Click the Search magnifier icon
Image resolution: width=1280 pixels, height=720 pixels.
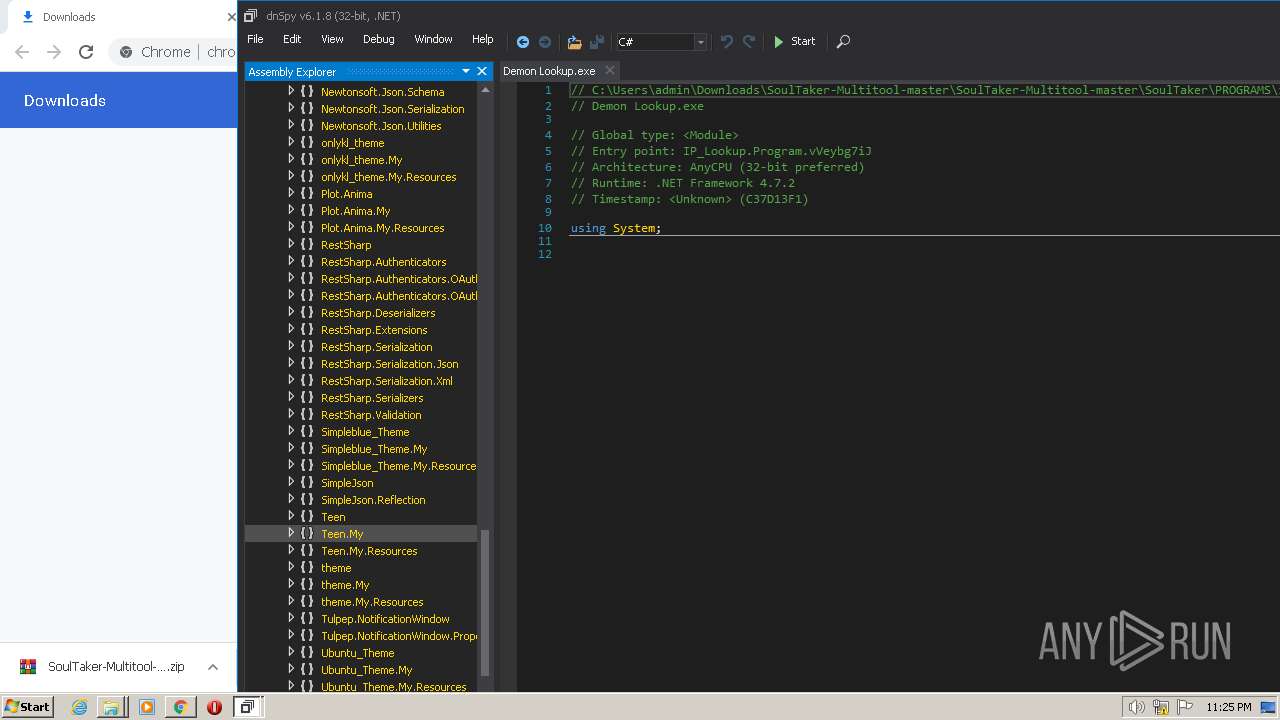click(x=843, y=42)
